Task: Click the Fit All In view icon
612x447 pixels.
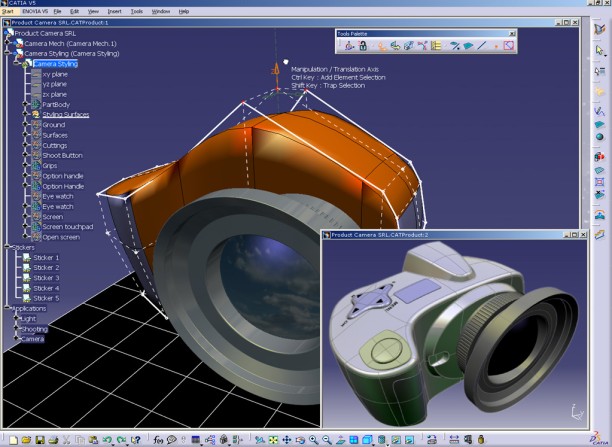Action: click(273, 440)
